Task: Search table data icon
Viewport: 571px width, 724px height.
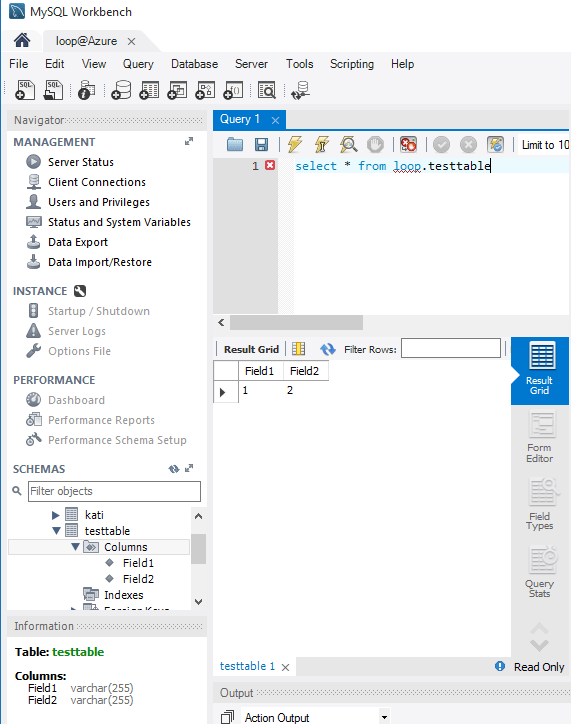Action: tap(266, 90)
